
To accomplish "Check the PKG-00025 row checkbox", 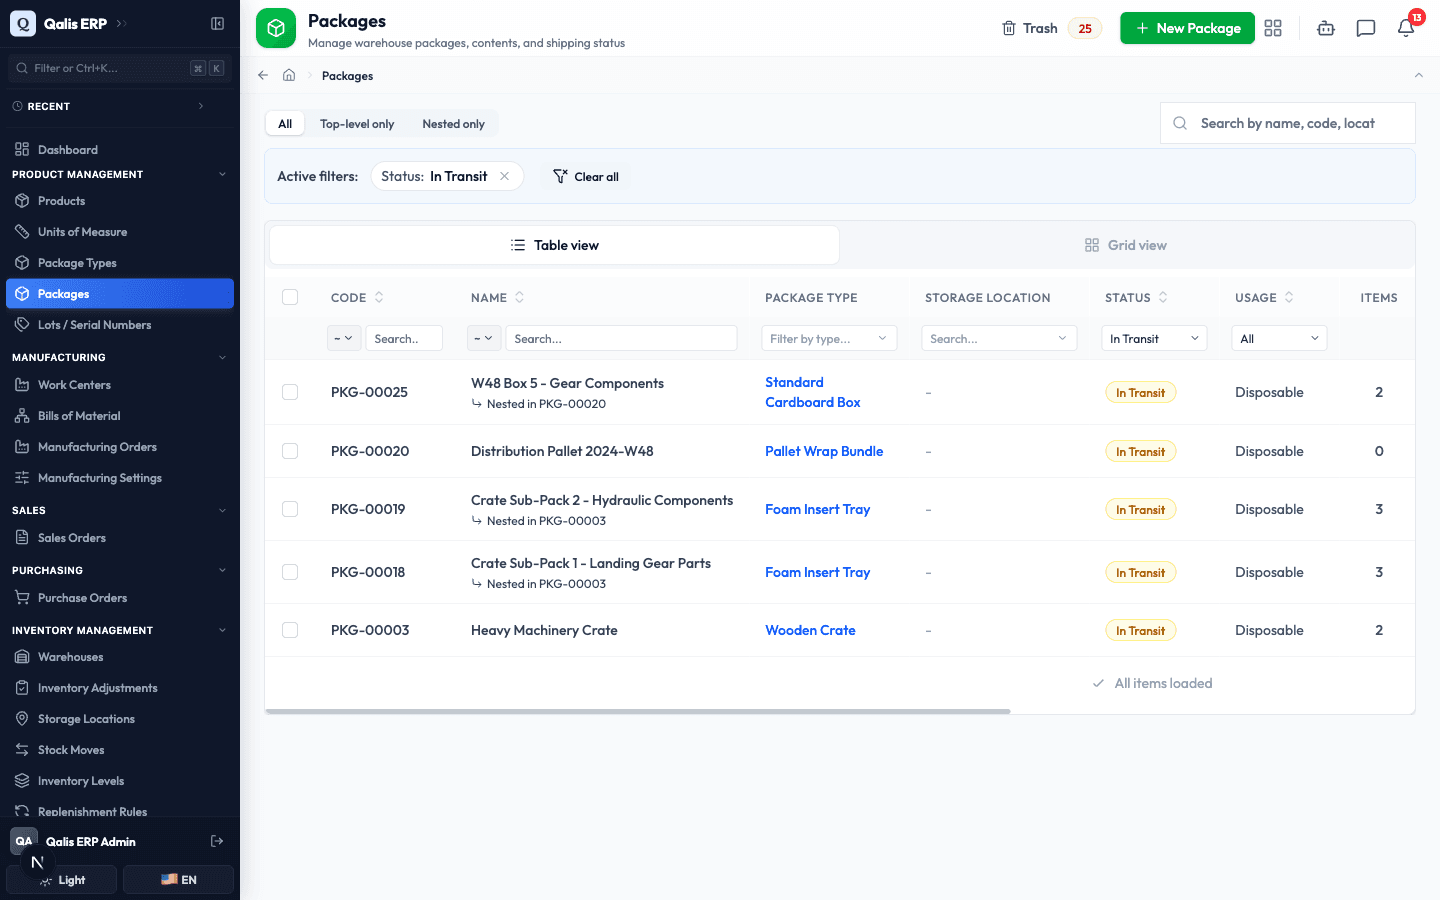I will 290,392.
